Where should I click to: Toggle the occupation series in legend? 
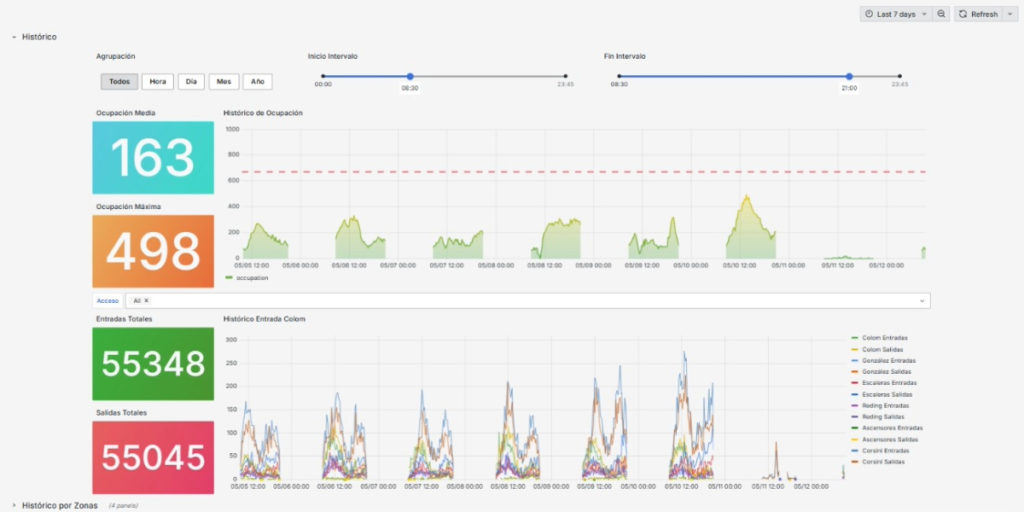click(x=251, y=278)
